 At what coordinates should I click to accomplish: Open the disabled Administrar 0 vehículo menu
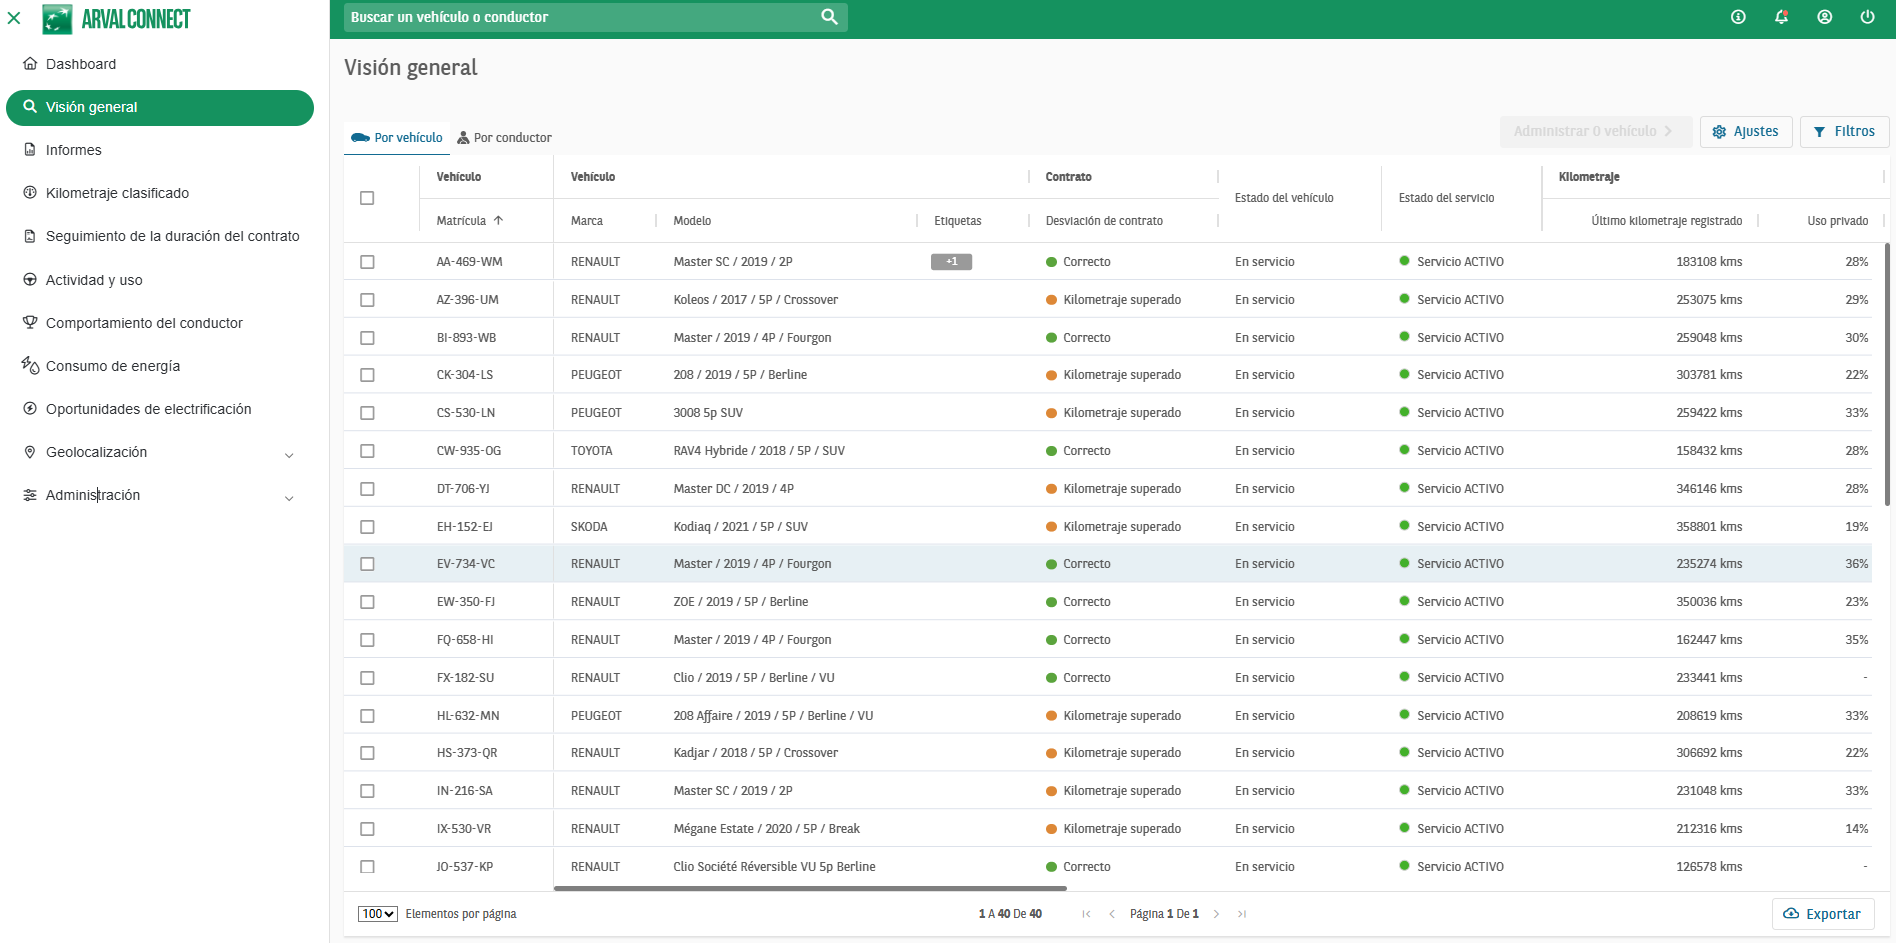pos(1595,131)
